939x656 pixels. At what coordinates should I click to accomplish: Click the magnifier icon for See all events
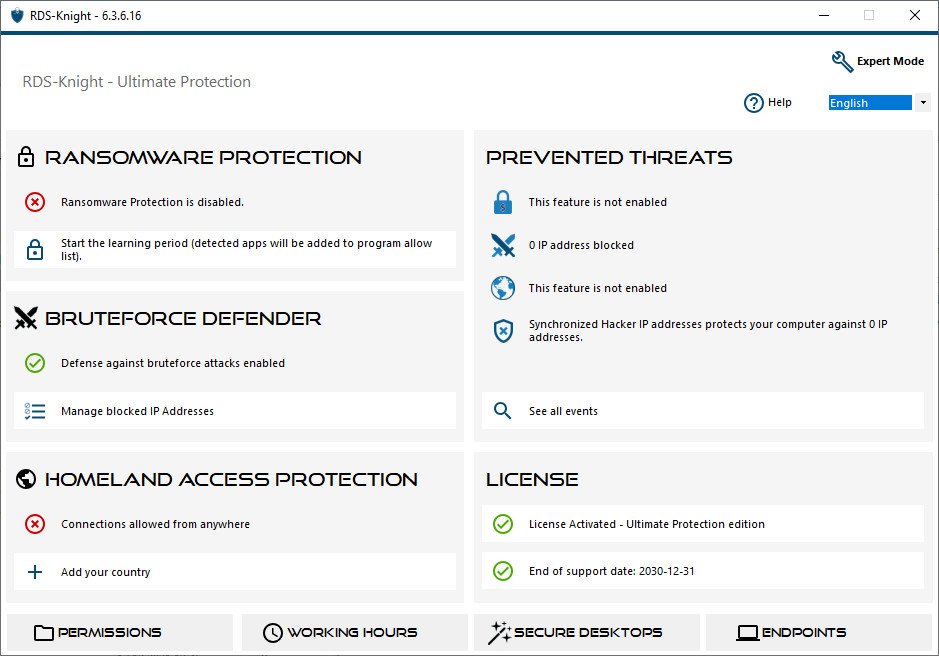click(x=502, y=411)
